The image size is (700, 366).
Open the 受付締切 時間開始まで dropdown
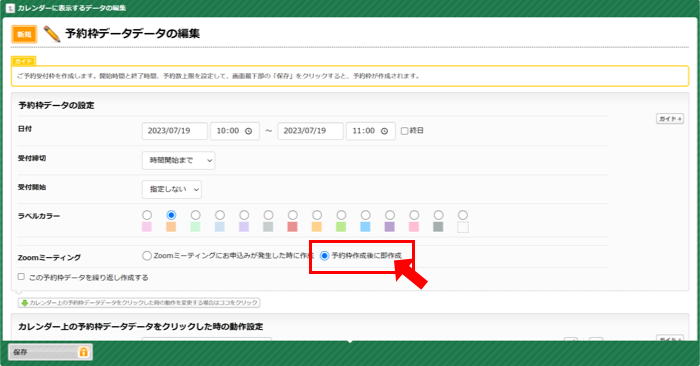[179, 161]
